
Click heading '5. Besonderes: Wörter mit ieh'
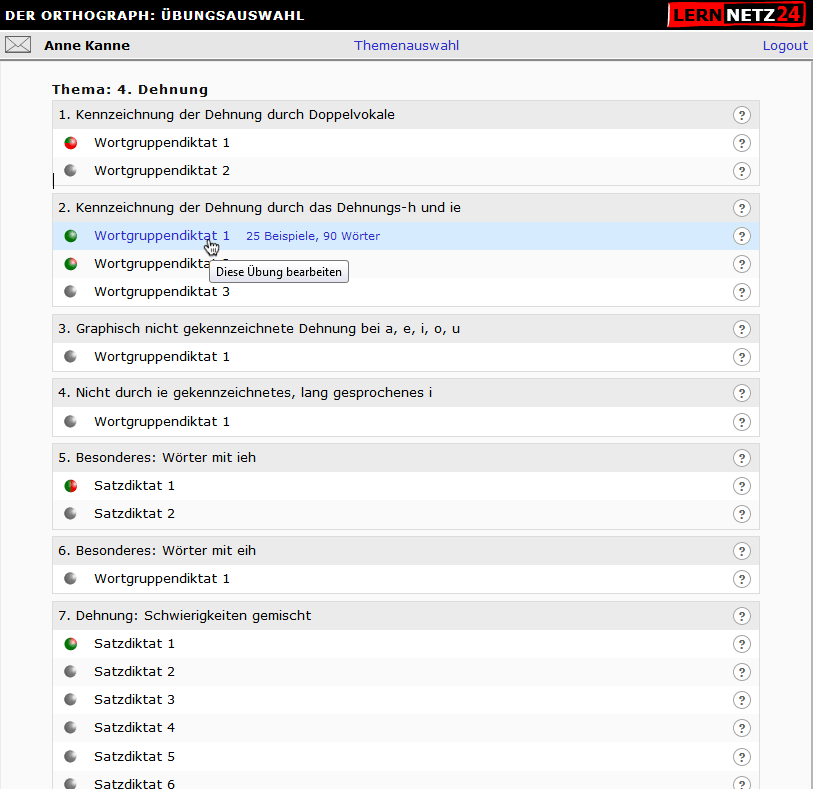(x=157, y=458)
